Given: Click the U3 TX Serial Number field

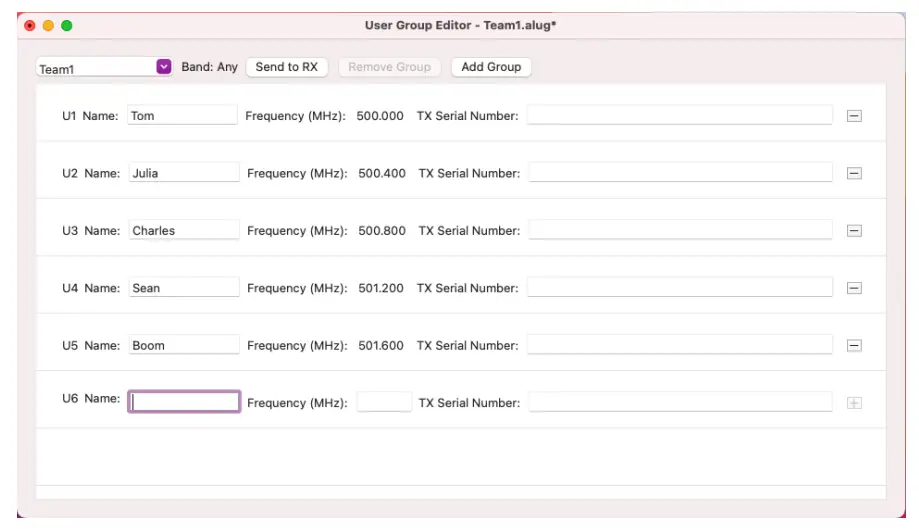Looking at the screenshot, I should pos(680,231).
